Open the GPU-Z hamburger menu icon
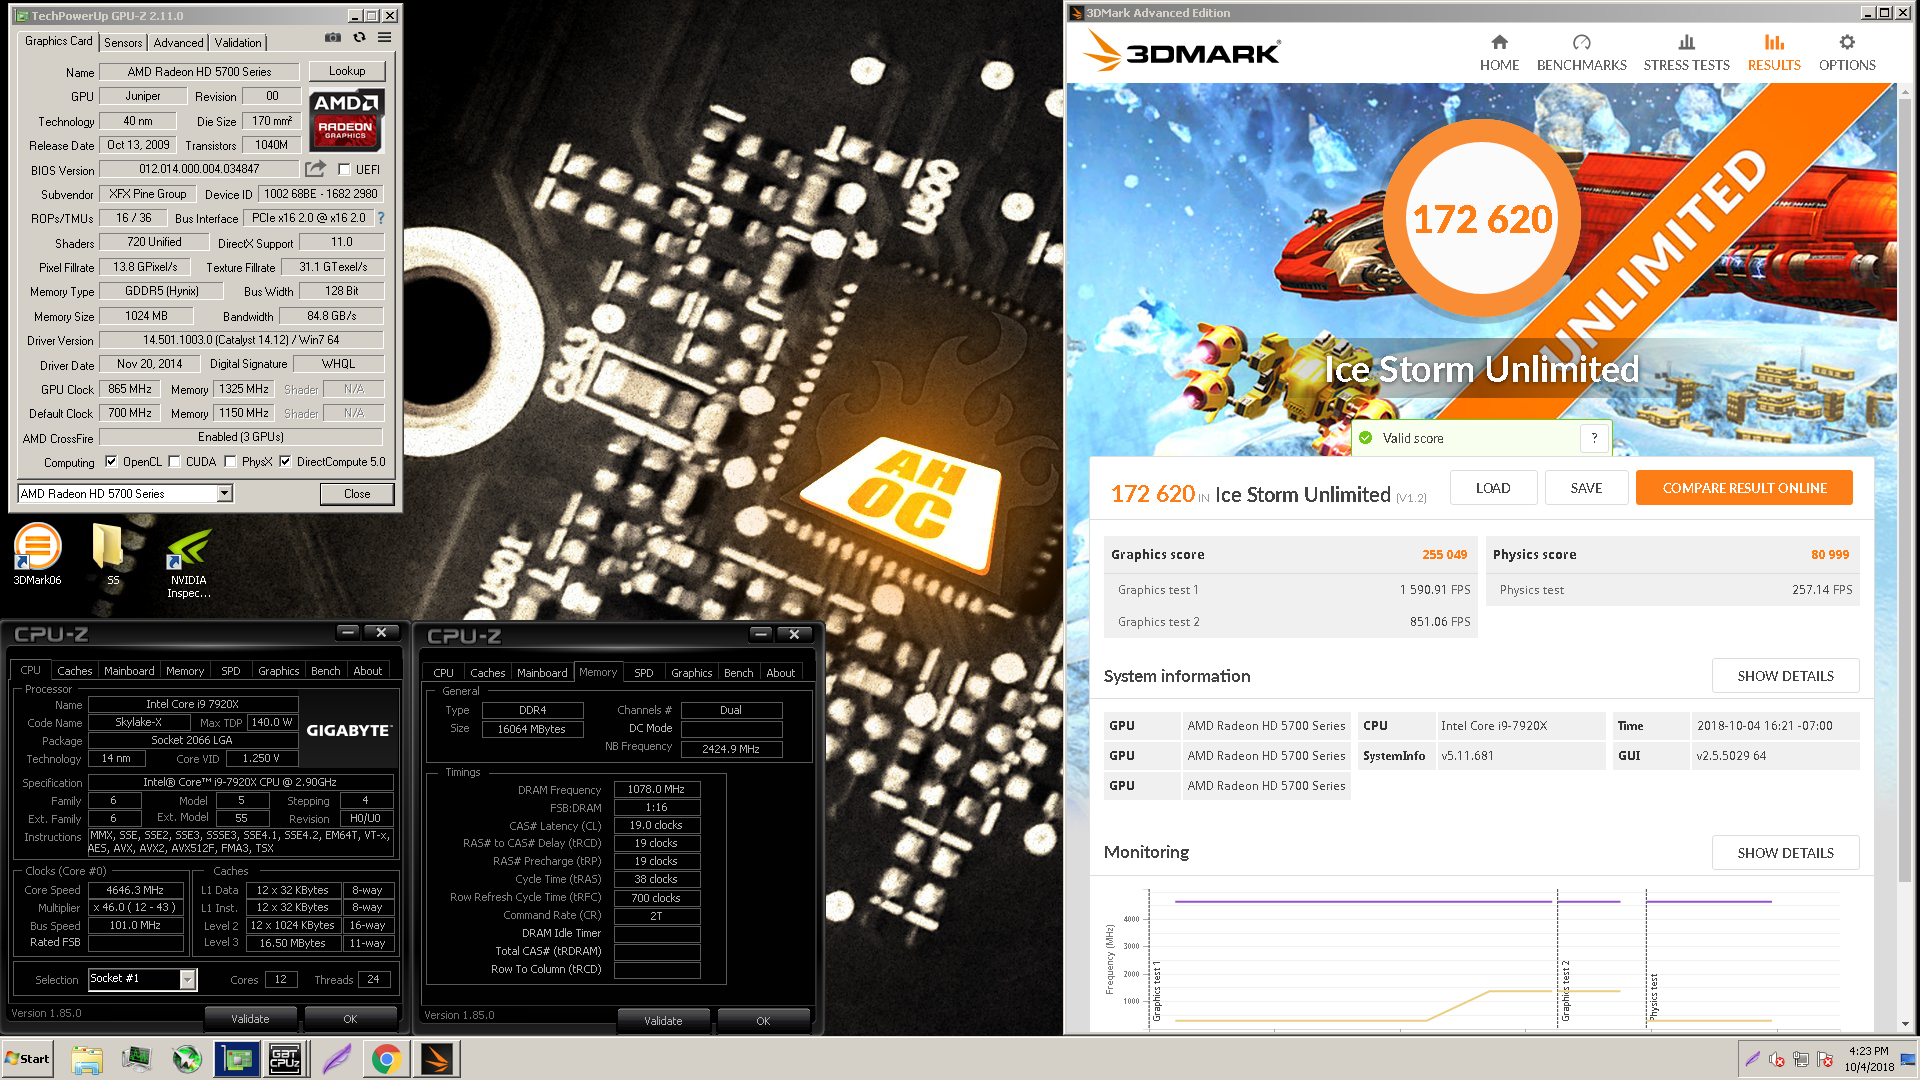Viewport: 1920px width, 1080px height. 384,38
